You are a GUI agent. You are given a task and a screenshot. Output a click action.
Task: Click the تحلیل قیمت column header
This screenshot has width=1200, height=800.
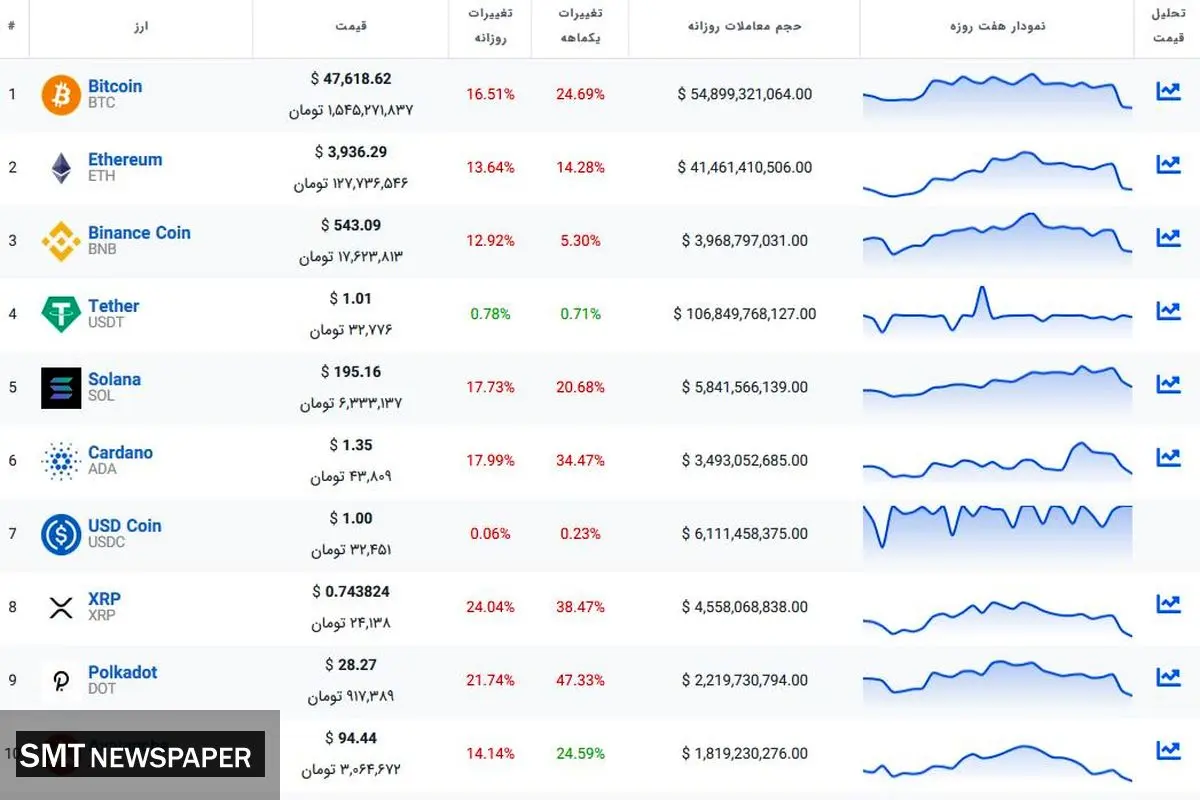click(x=1167, y=26)
